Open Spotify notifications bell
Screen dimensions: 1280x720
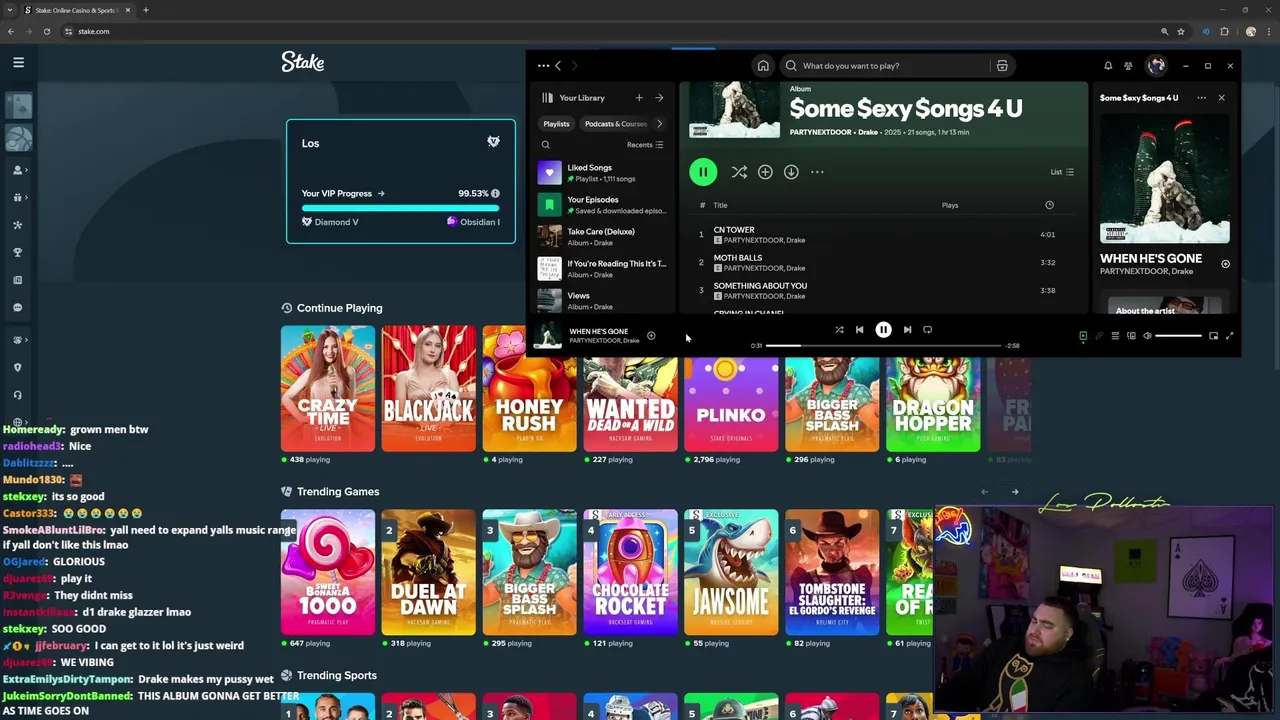click(1108, 66)
